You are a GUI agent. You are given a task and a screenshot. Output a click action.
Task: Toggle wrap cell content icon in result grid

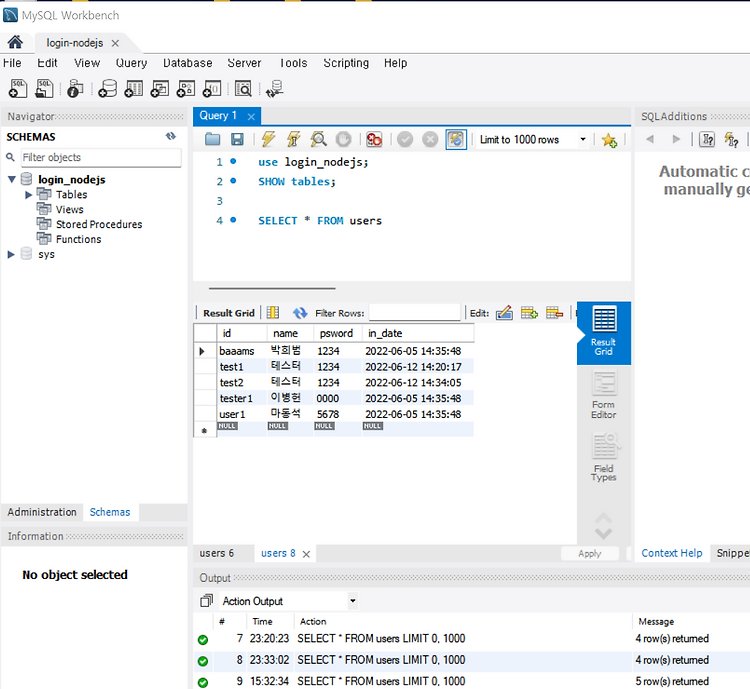point(273,312)
